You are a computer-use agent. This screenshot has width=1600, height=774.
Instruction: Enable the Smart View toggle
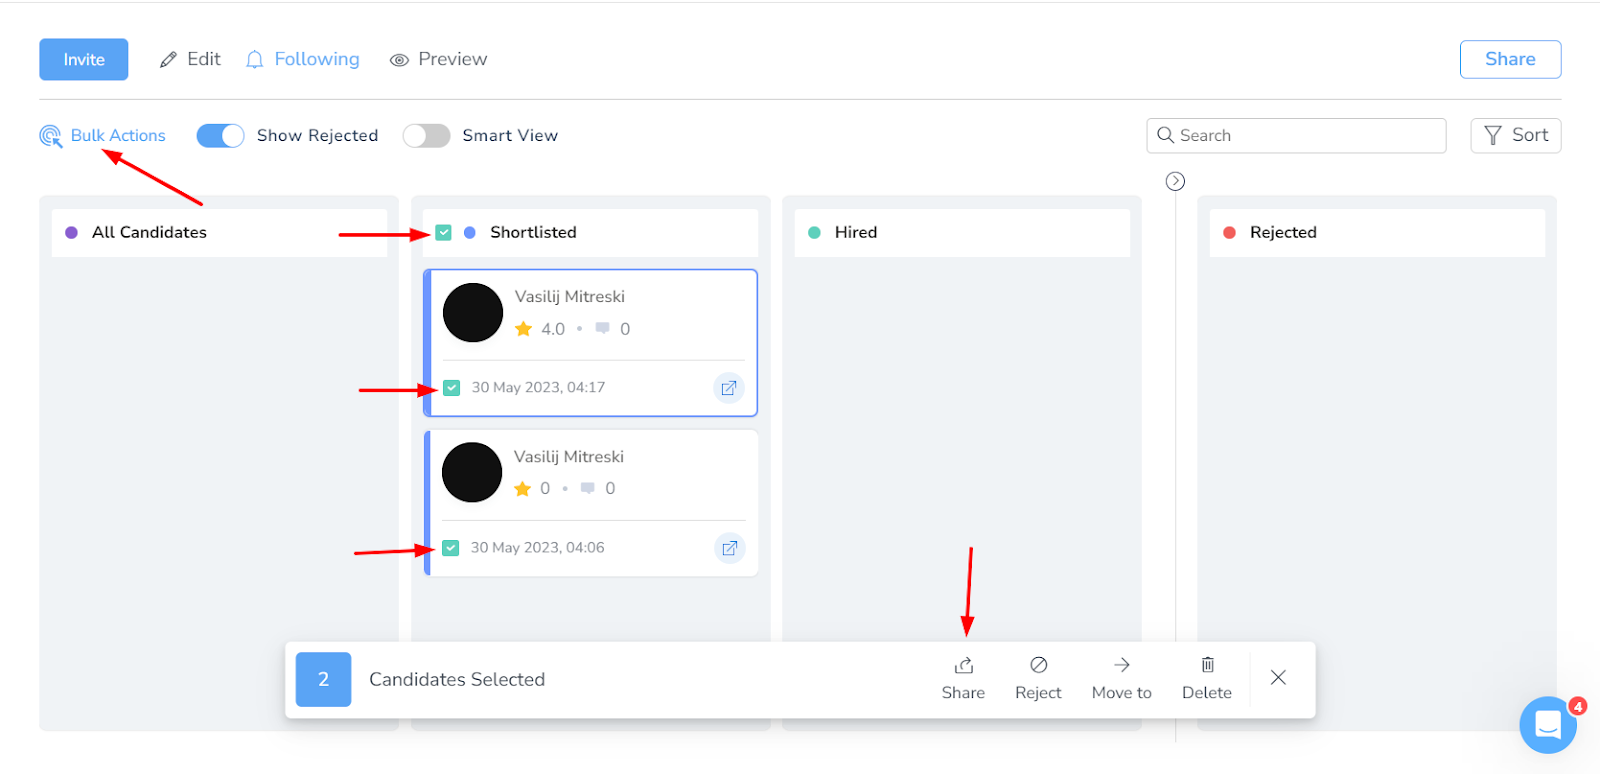tap(426, 136)
